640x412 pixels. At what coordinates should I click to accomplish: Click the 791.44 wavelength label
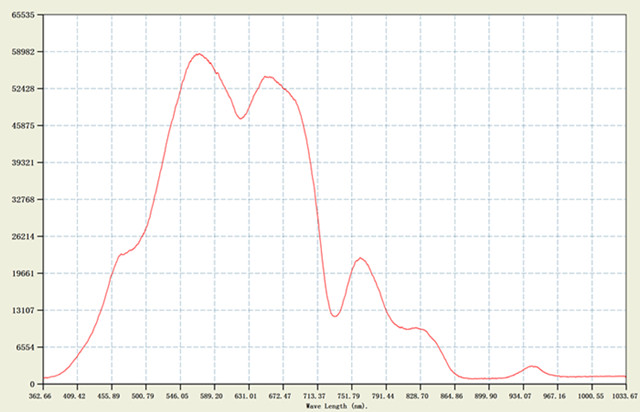(x=383, y=396)
